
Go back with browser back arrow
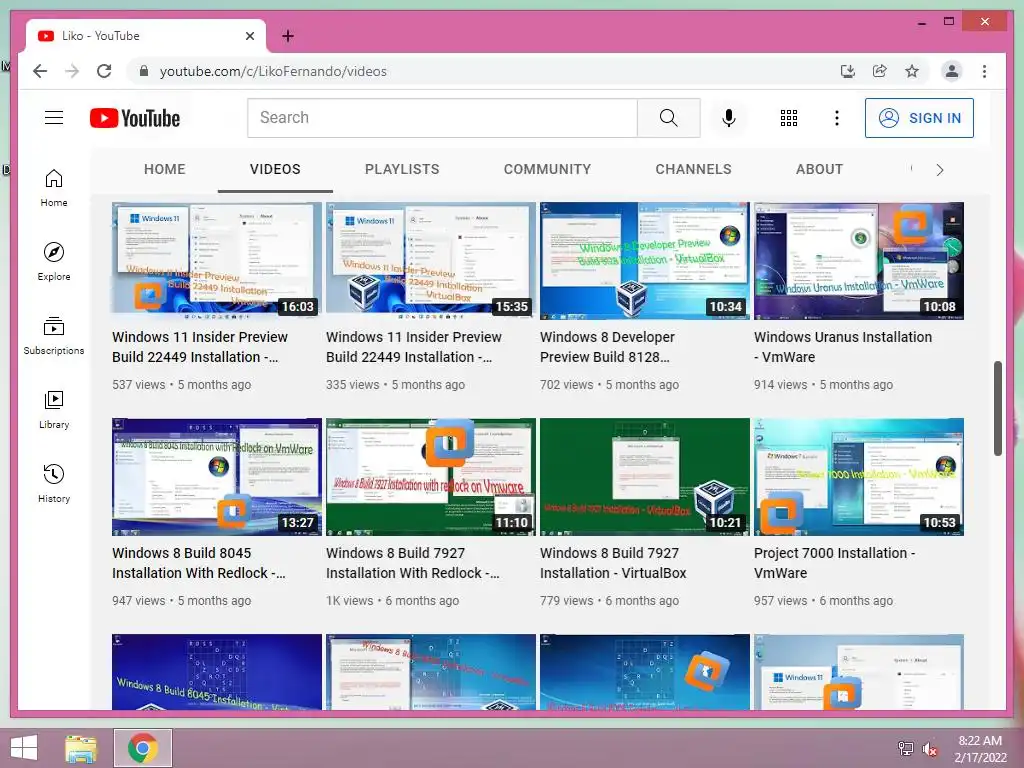[40, 71]
